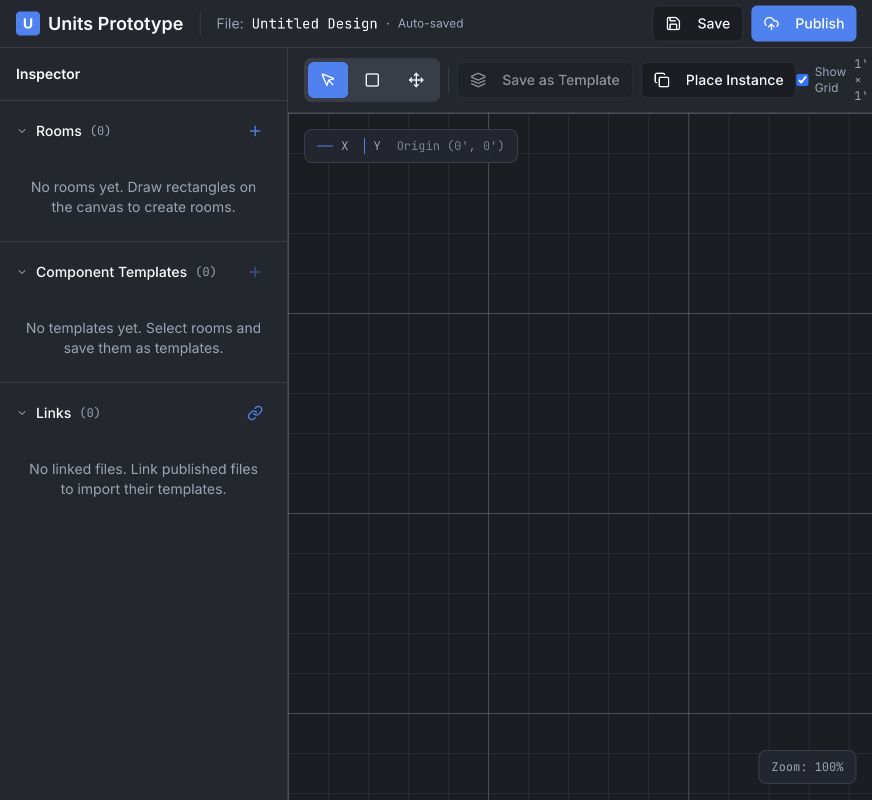
Task: Click the blue U app logo
Action: 28,23
